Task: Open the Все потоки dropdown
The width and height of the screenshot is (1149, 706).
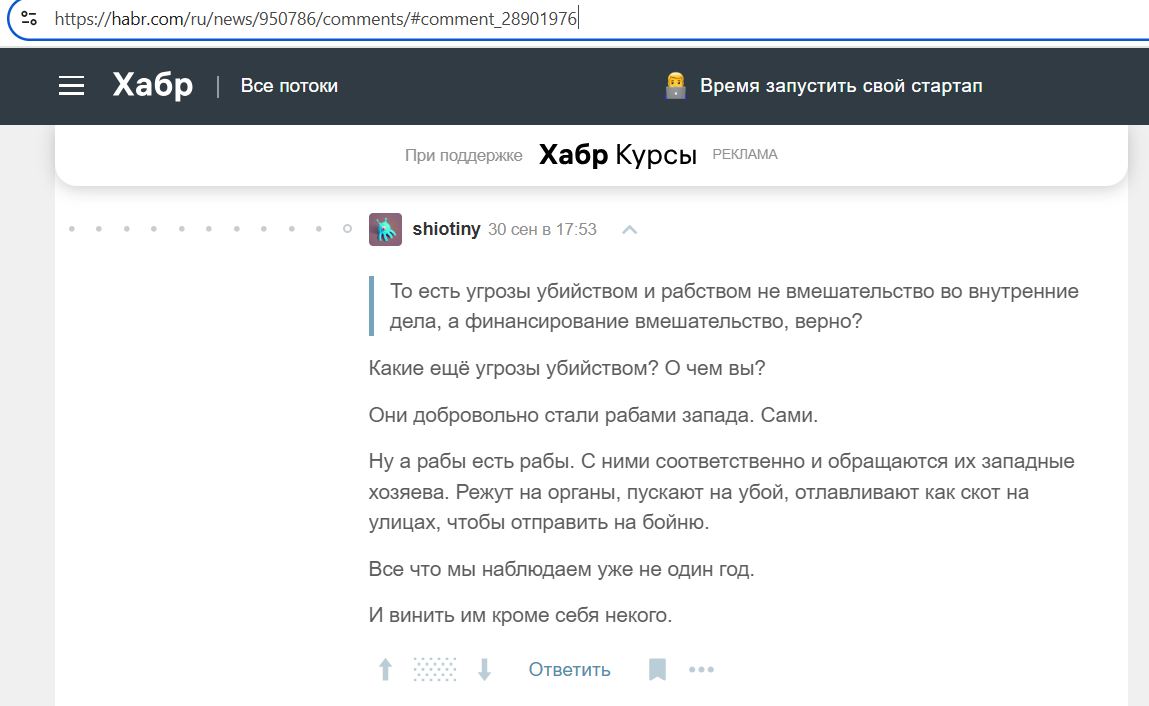Action: [x=289, y=86]
